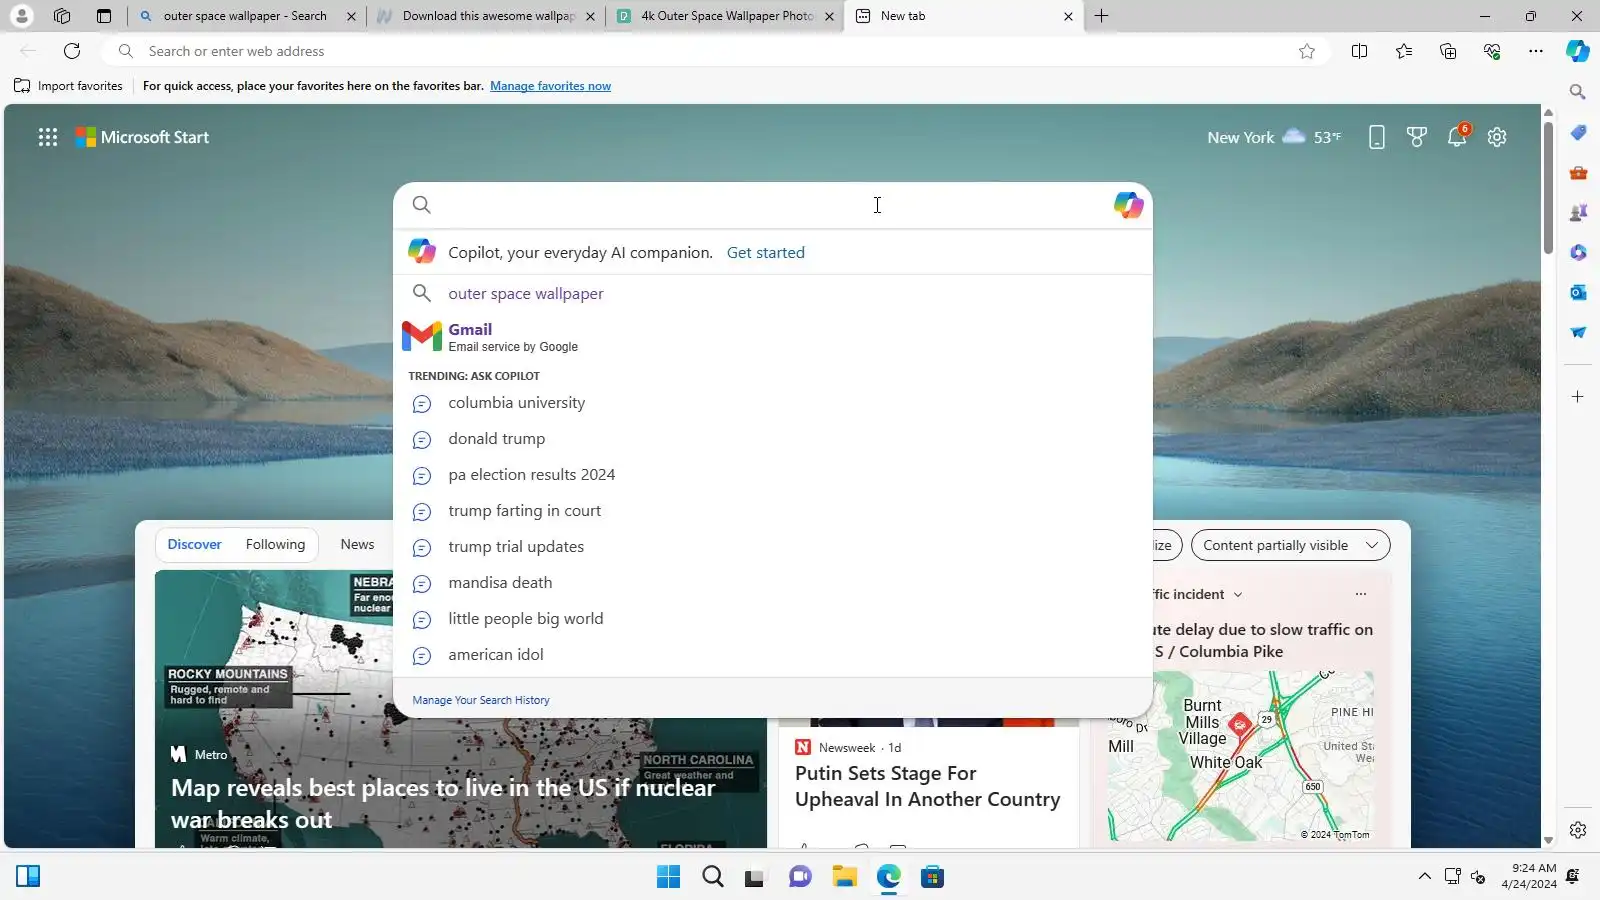Open mobile phone icon on Microsoft Start
The image size is (1600, 900).
point(1377,137)
